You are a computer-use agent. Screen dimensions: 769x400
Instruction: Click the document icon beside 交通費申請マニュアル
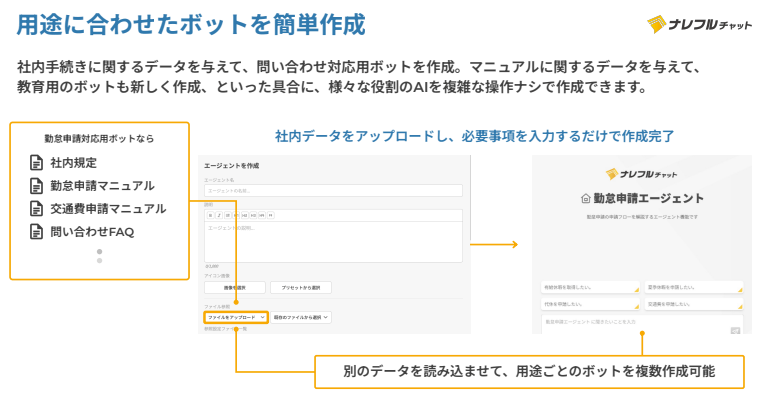36,209
